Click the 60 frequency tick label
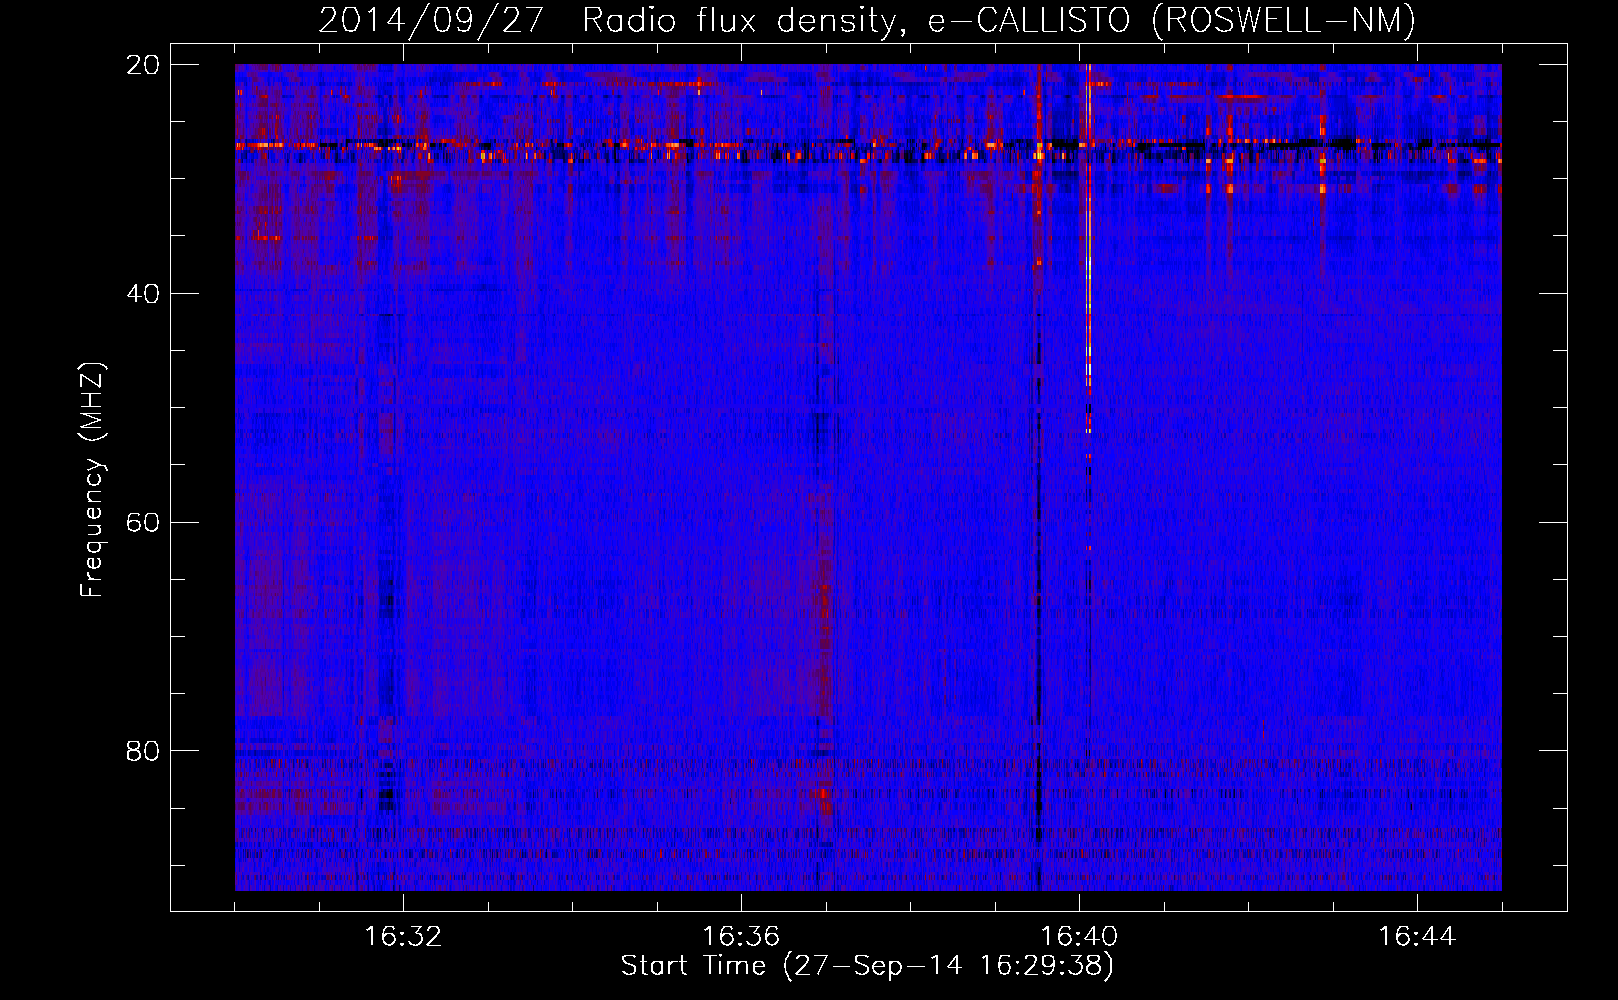The height and width of the screenshot is (1000, 1618). click(x=143, y=523)
